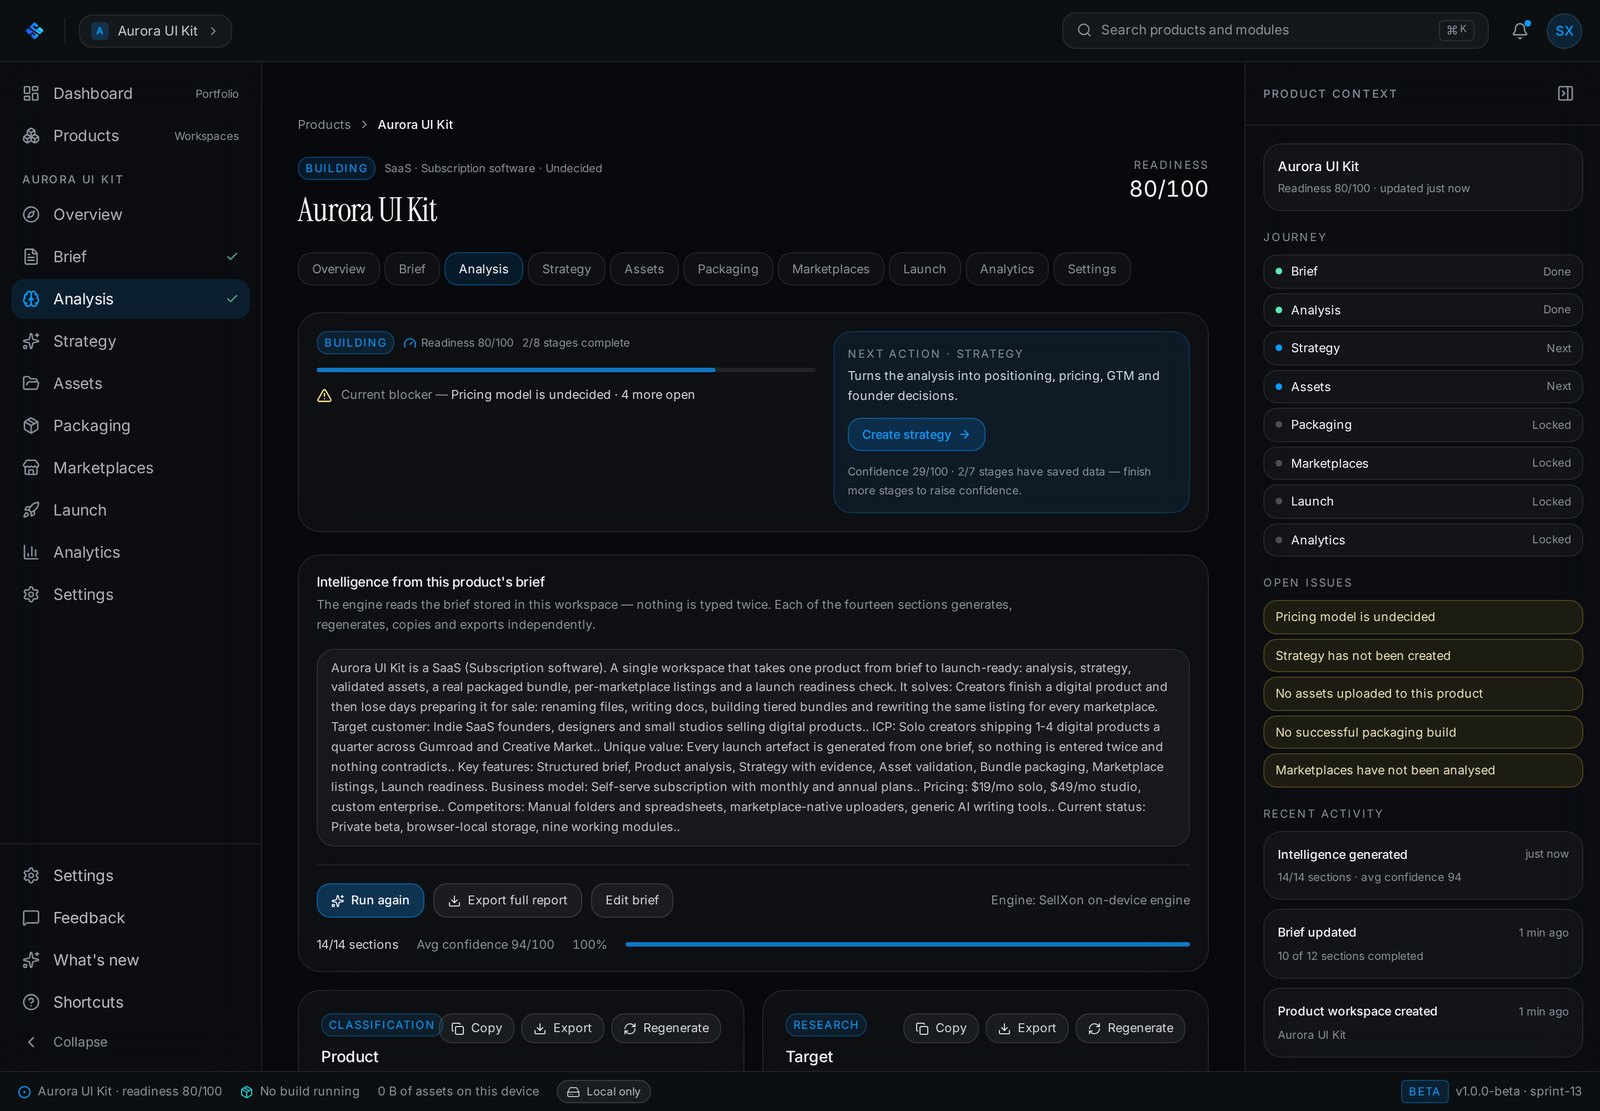
Task: Click Run again button
Action: point(370,900)
